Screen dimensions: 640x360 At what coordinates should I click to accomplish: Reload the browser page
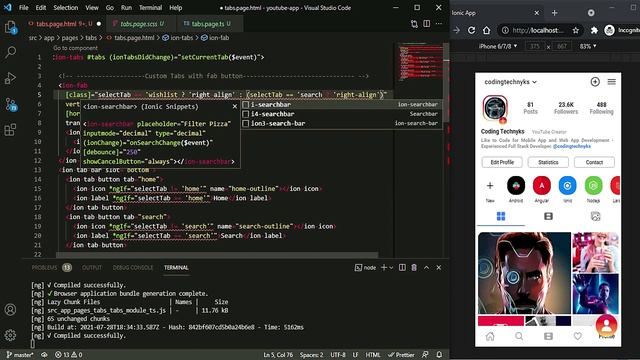tap(471, 30)
